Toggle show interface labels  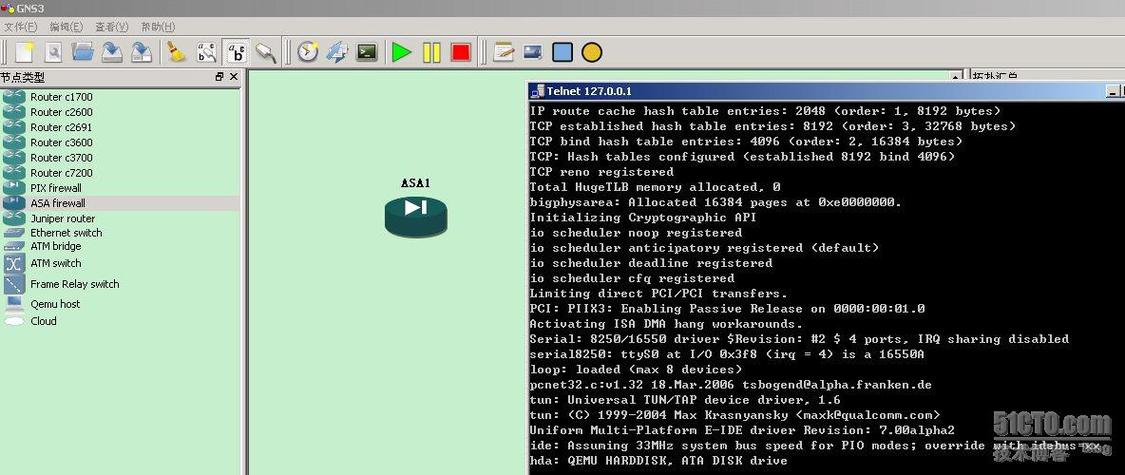pos(207,52)
